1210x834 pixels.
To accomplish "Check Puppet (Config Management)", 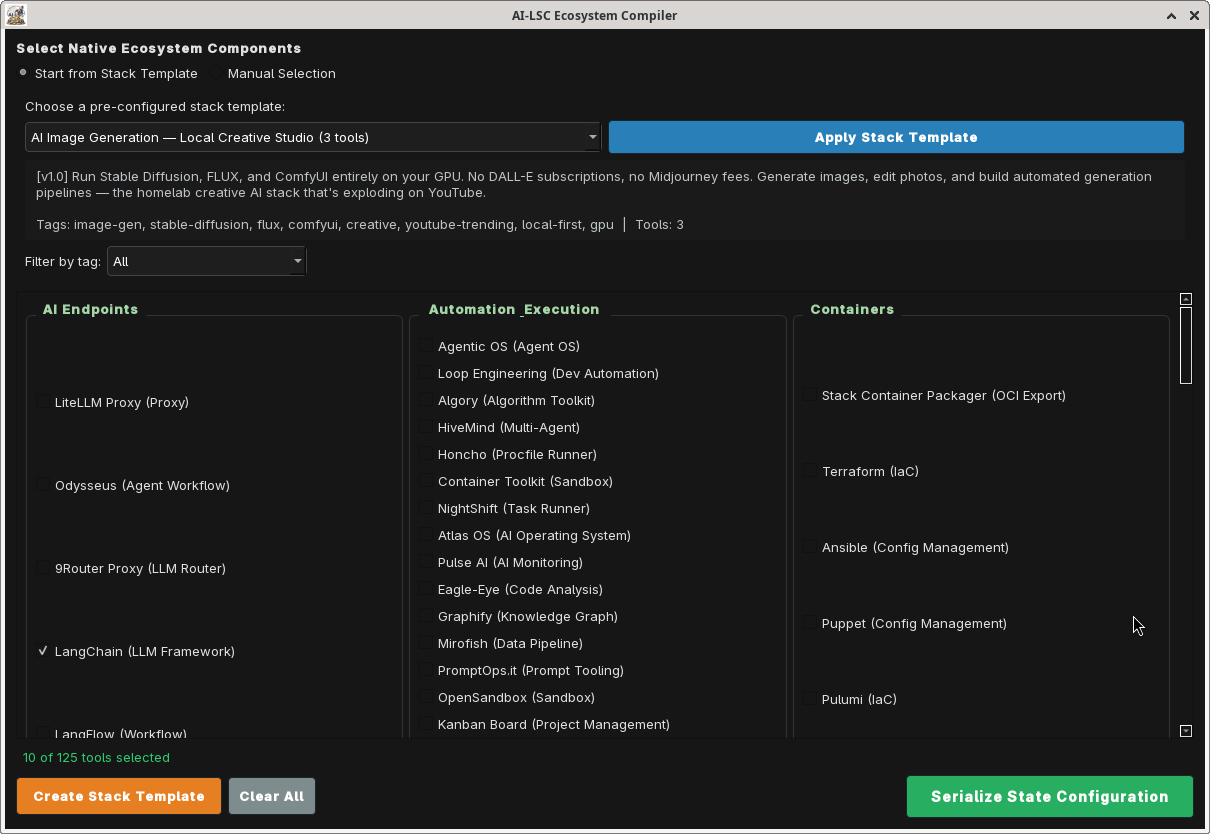I will 905,624.
